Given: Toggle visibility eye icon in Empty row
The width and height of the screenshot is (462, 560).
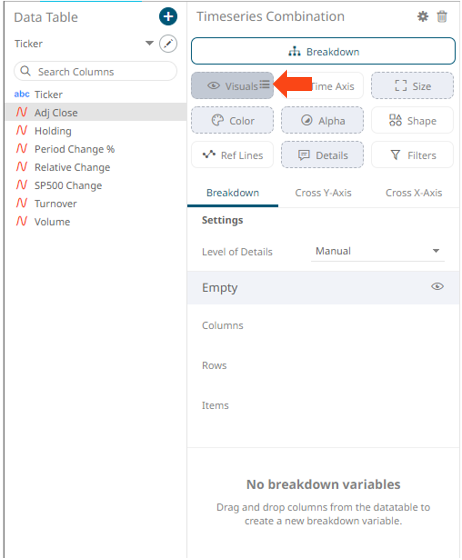Looking at the screenshot, I should (437, 287).
